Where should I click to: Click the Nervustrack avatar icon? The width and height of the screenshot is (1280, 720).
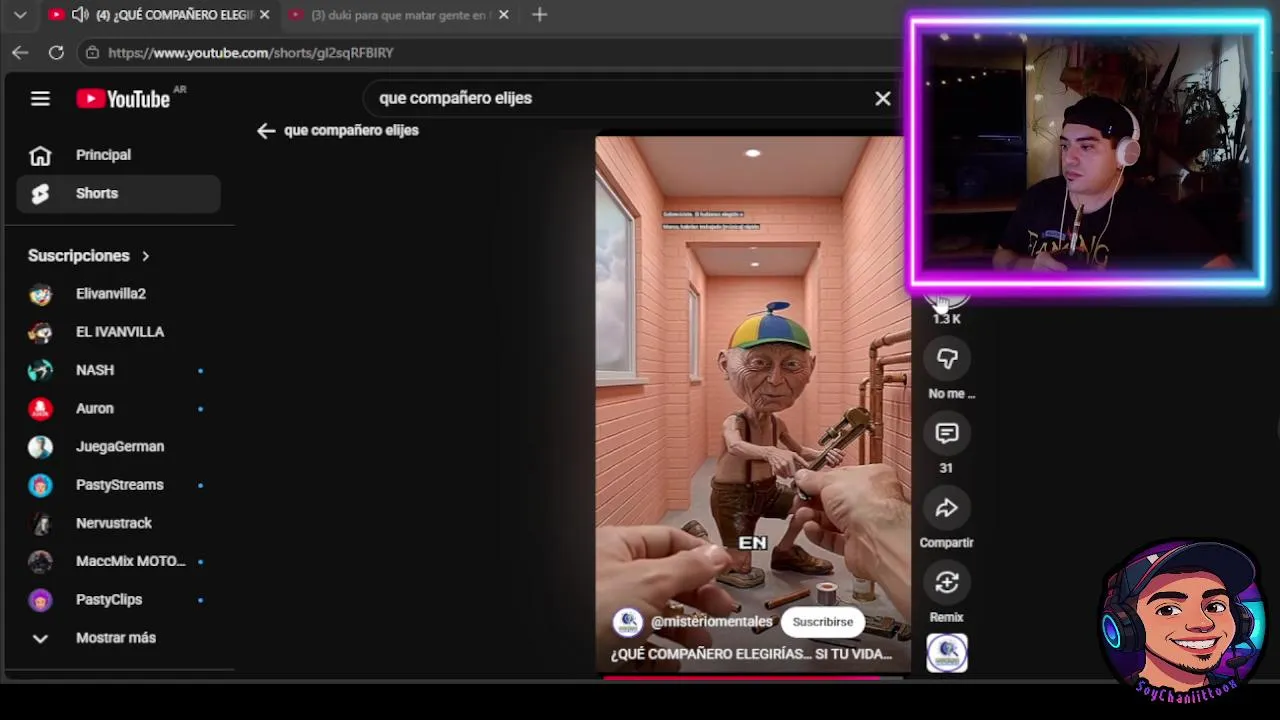coord(40,523)
